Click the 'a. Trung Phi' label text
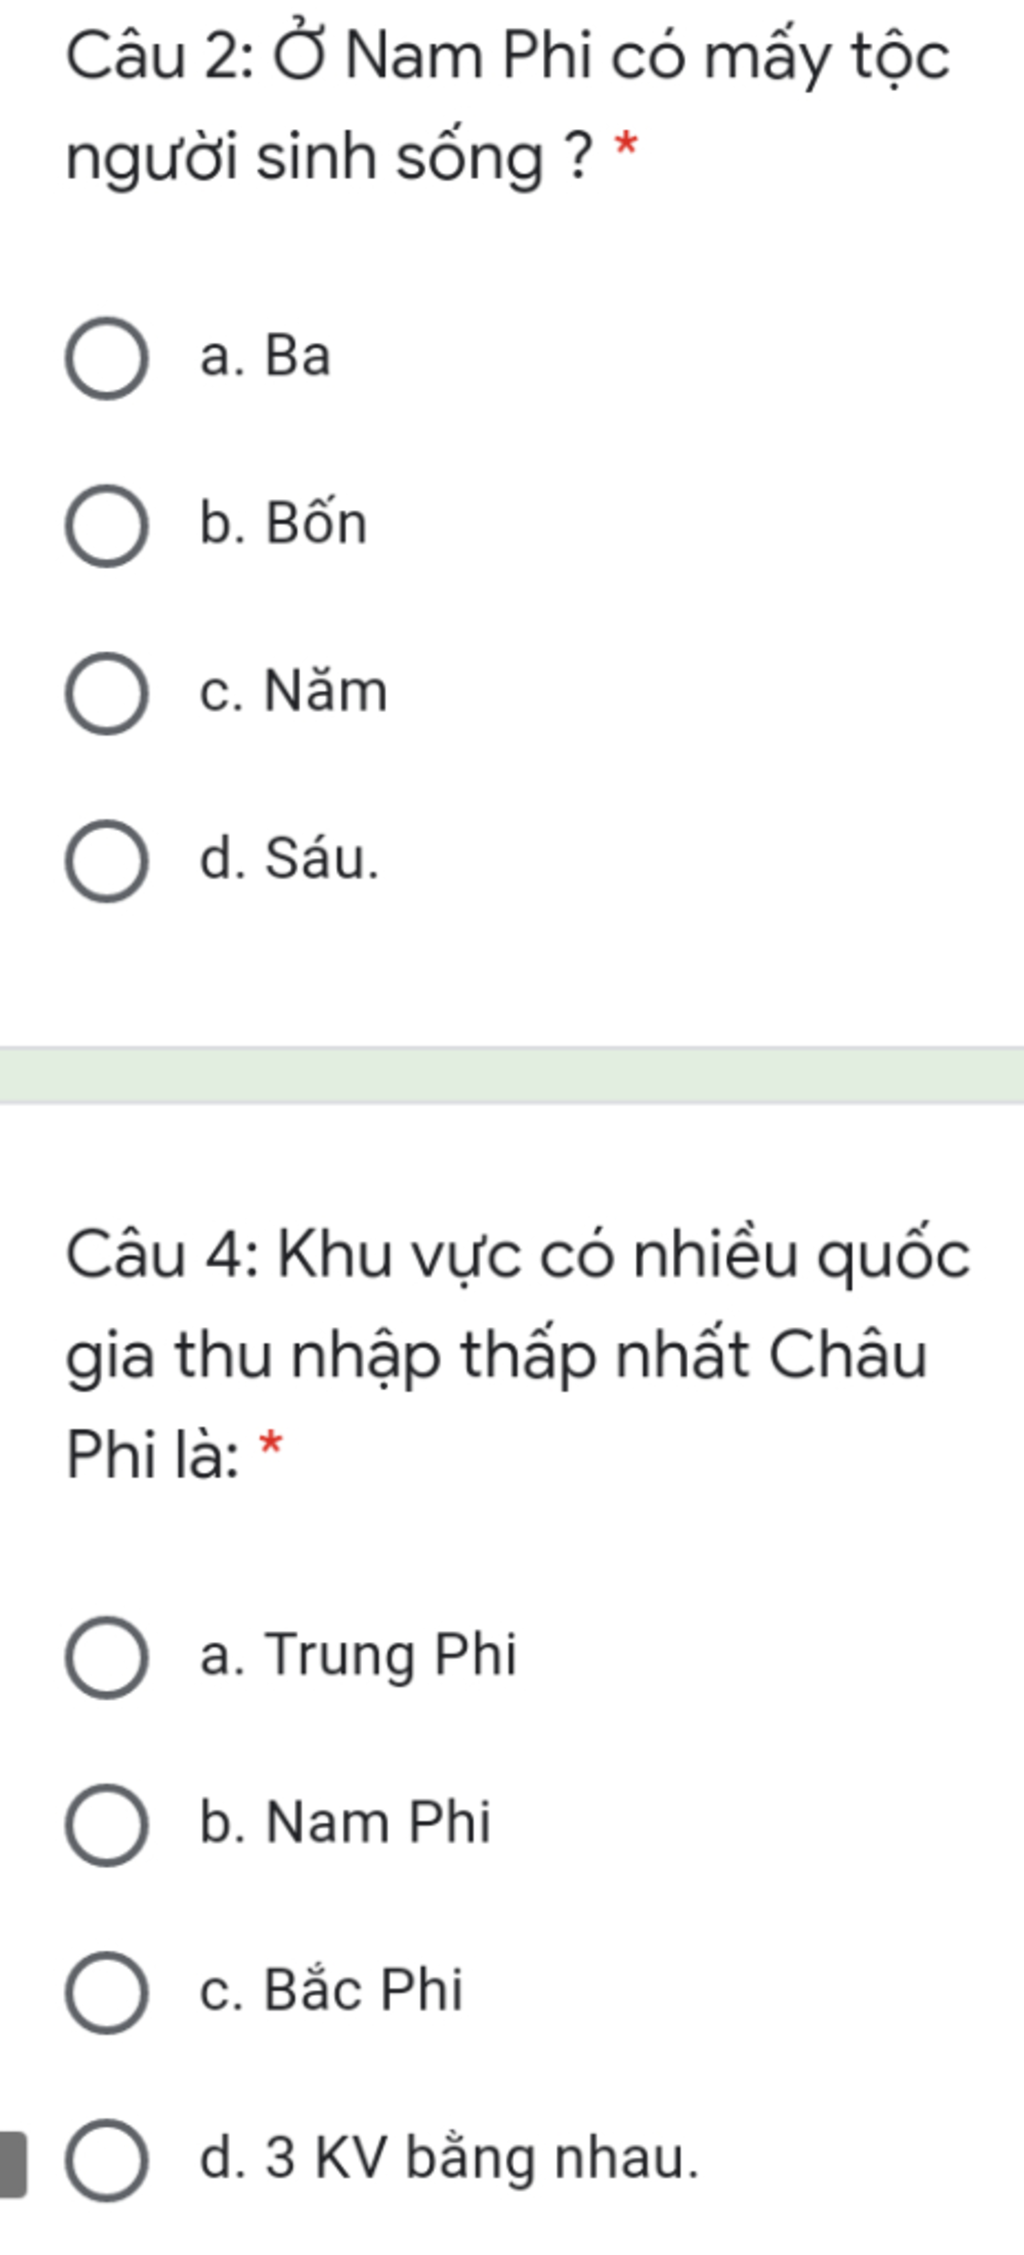 [358, 1656]
